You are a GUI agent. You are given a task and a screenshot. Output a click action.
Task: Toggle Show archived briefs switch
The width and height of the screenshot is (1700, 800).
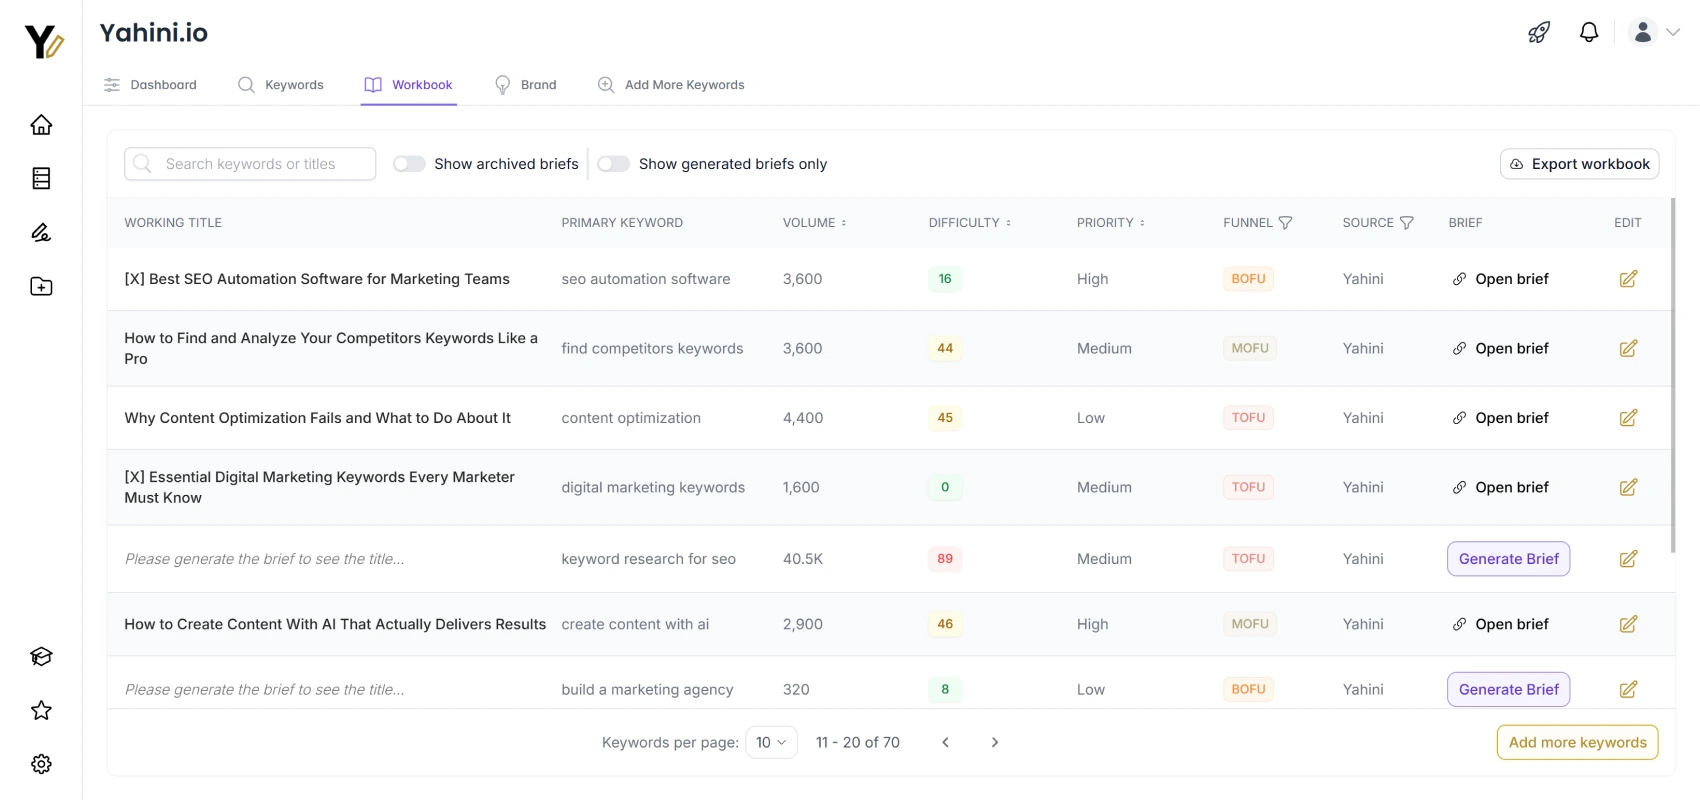[409, 164]
